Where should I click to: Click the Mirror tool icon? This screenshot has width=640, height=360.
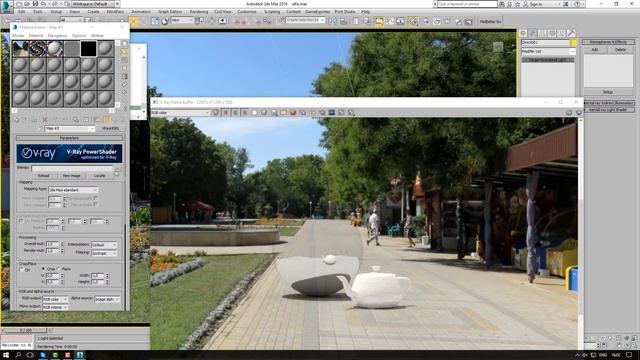point(333,21)
